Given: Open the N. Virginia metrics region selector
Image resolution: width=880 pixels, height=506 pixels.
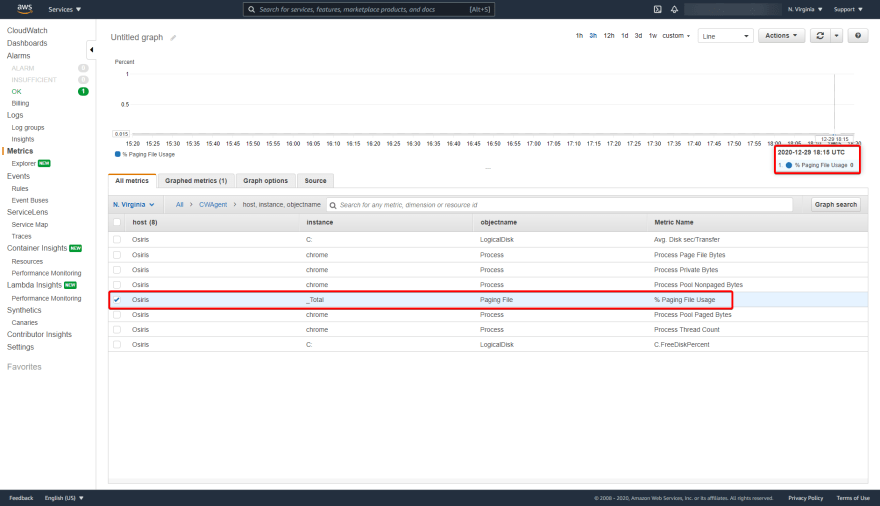Looking at the screenshot, I should tap(134, 205).
